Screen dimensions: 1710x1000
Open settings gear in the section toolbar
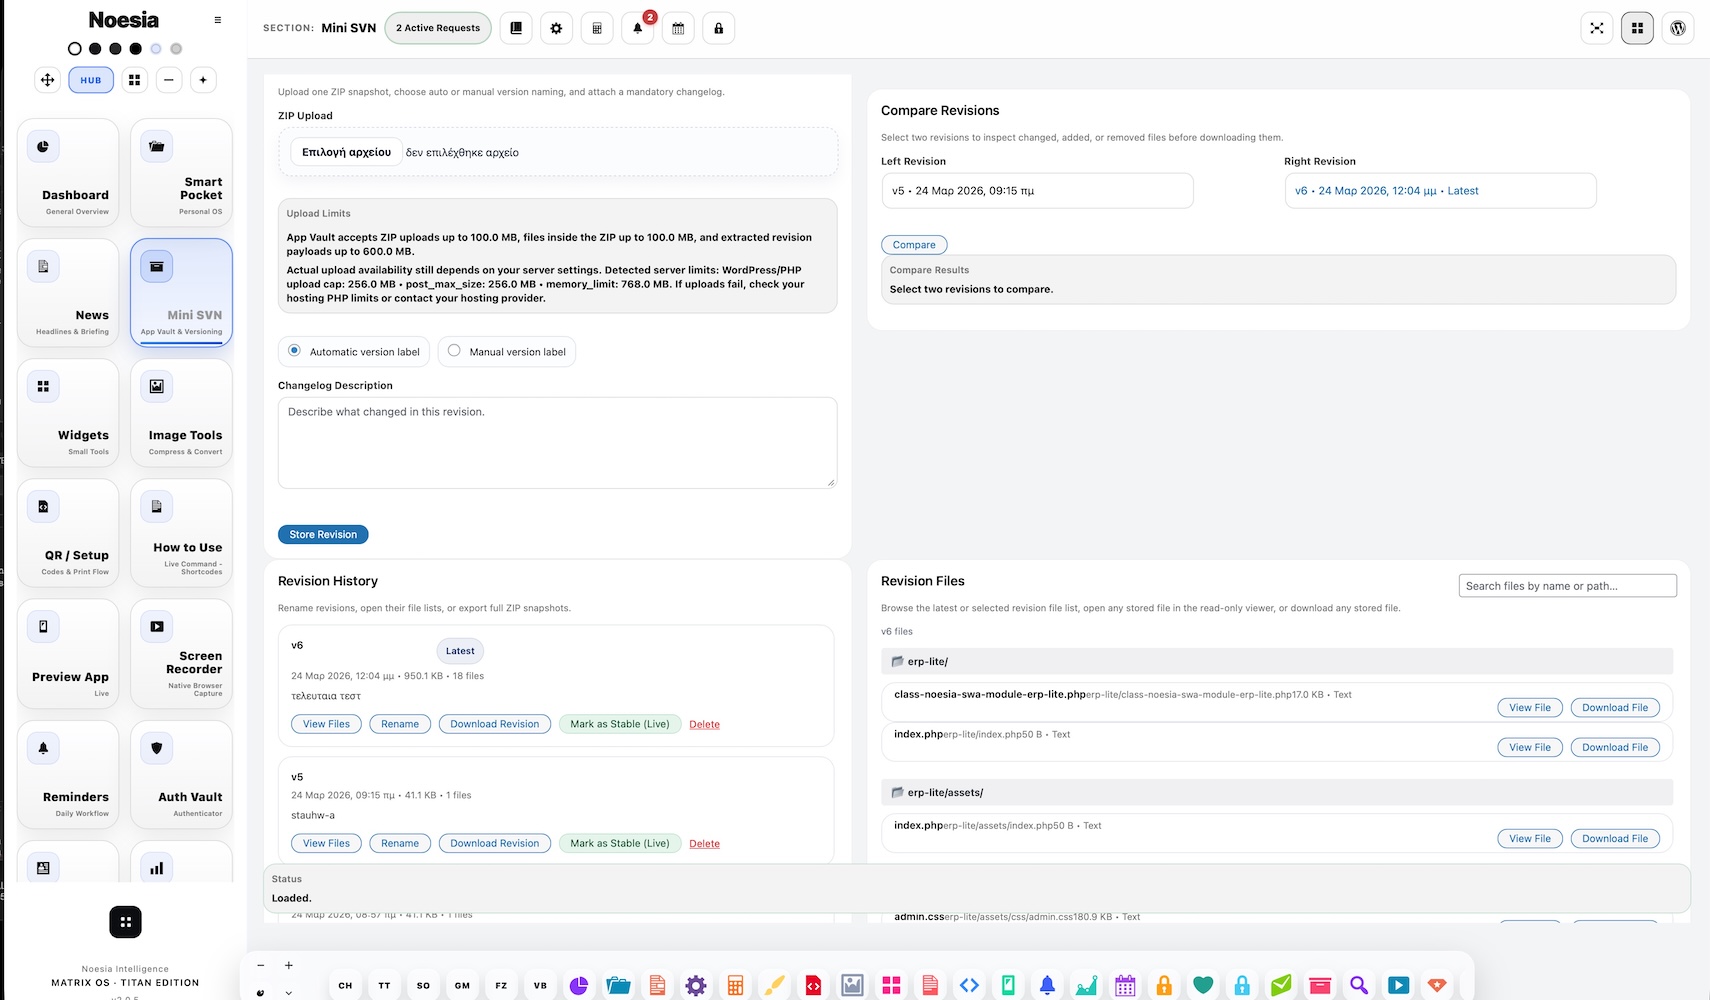[556, 28]
